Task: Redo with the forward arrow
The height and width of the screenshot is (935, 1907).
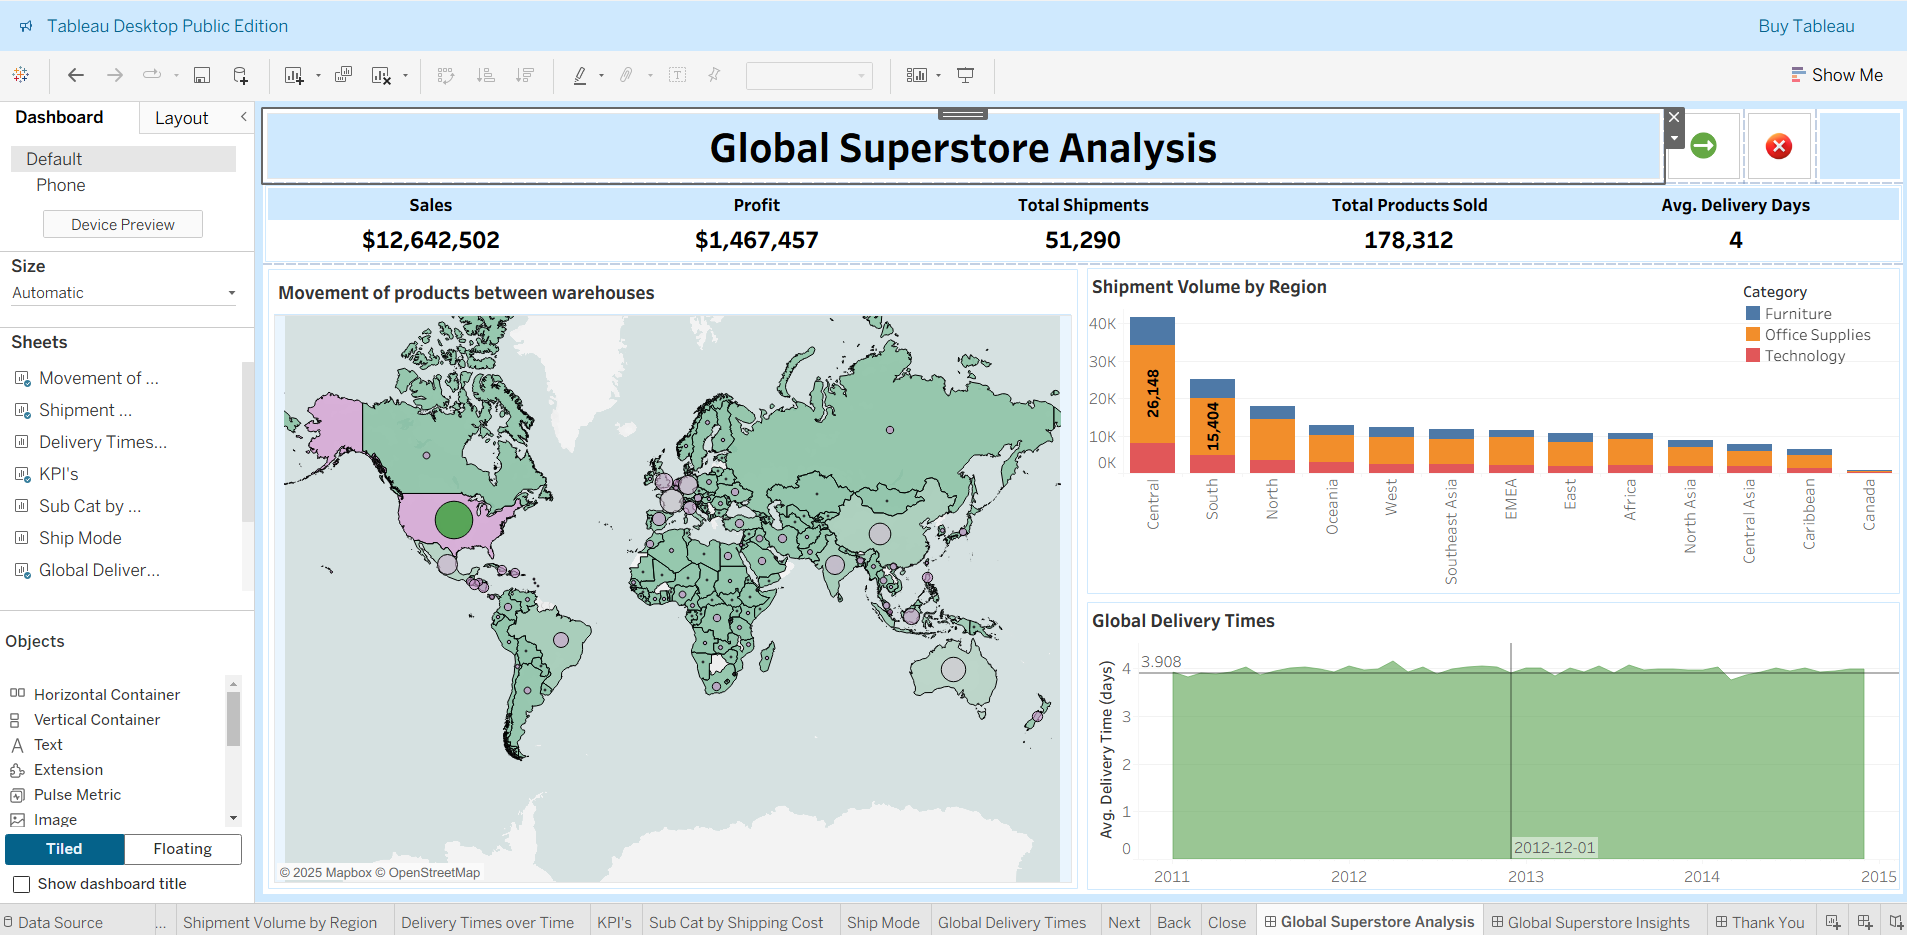Action: (115, 75)
